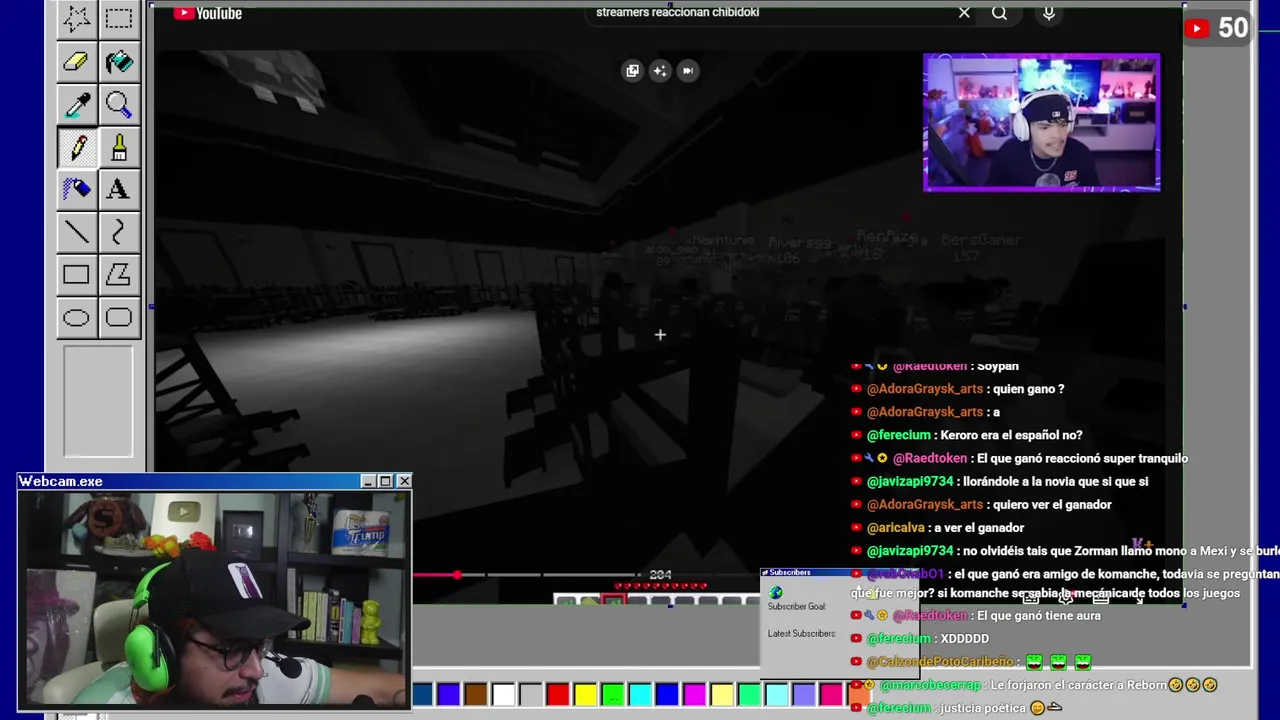Viewport: 1280px width, 720px height.
Task: Choose the Brush tool
Action: tap(119, 147)
